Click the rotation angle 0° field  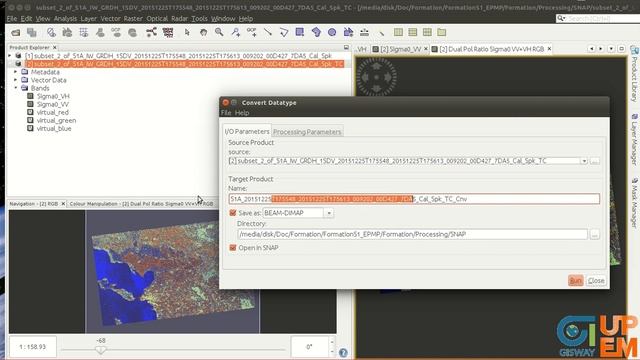pos(309,347)
